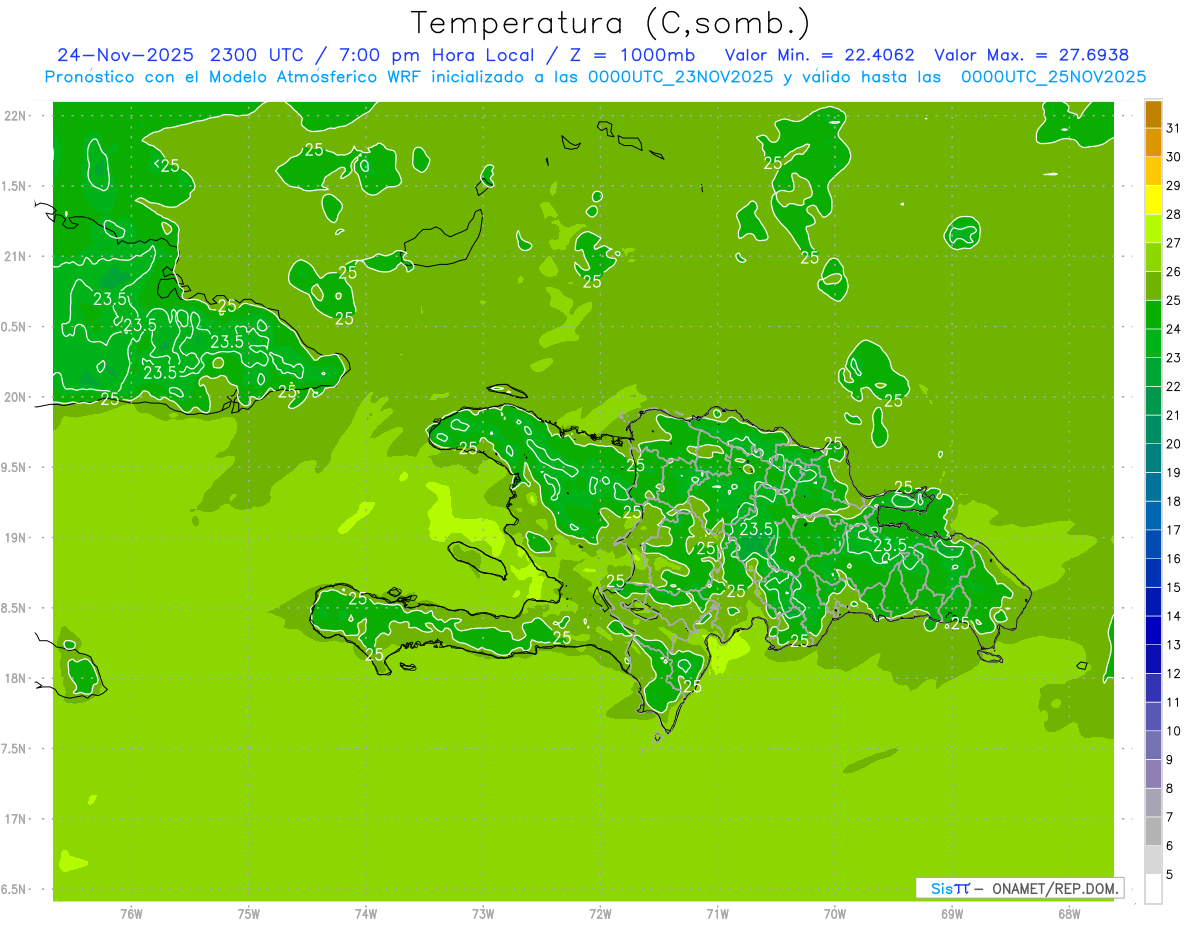Screen dimensions: 1200x927
Task: Pick the brown legend band above 31
Action: pyautogui.click(x=1153, y=114)
